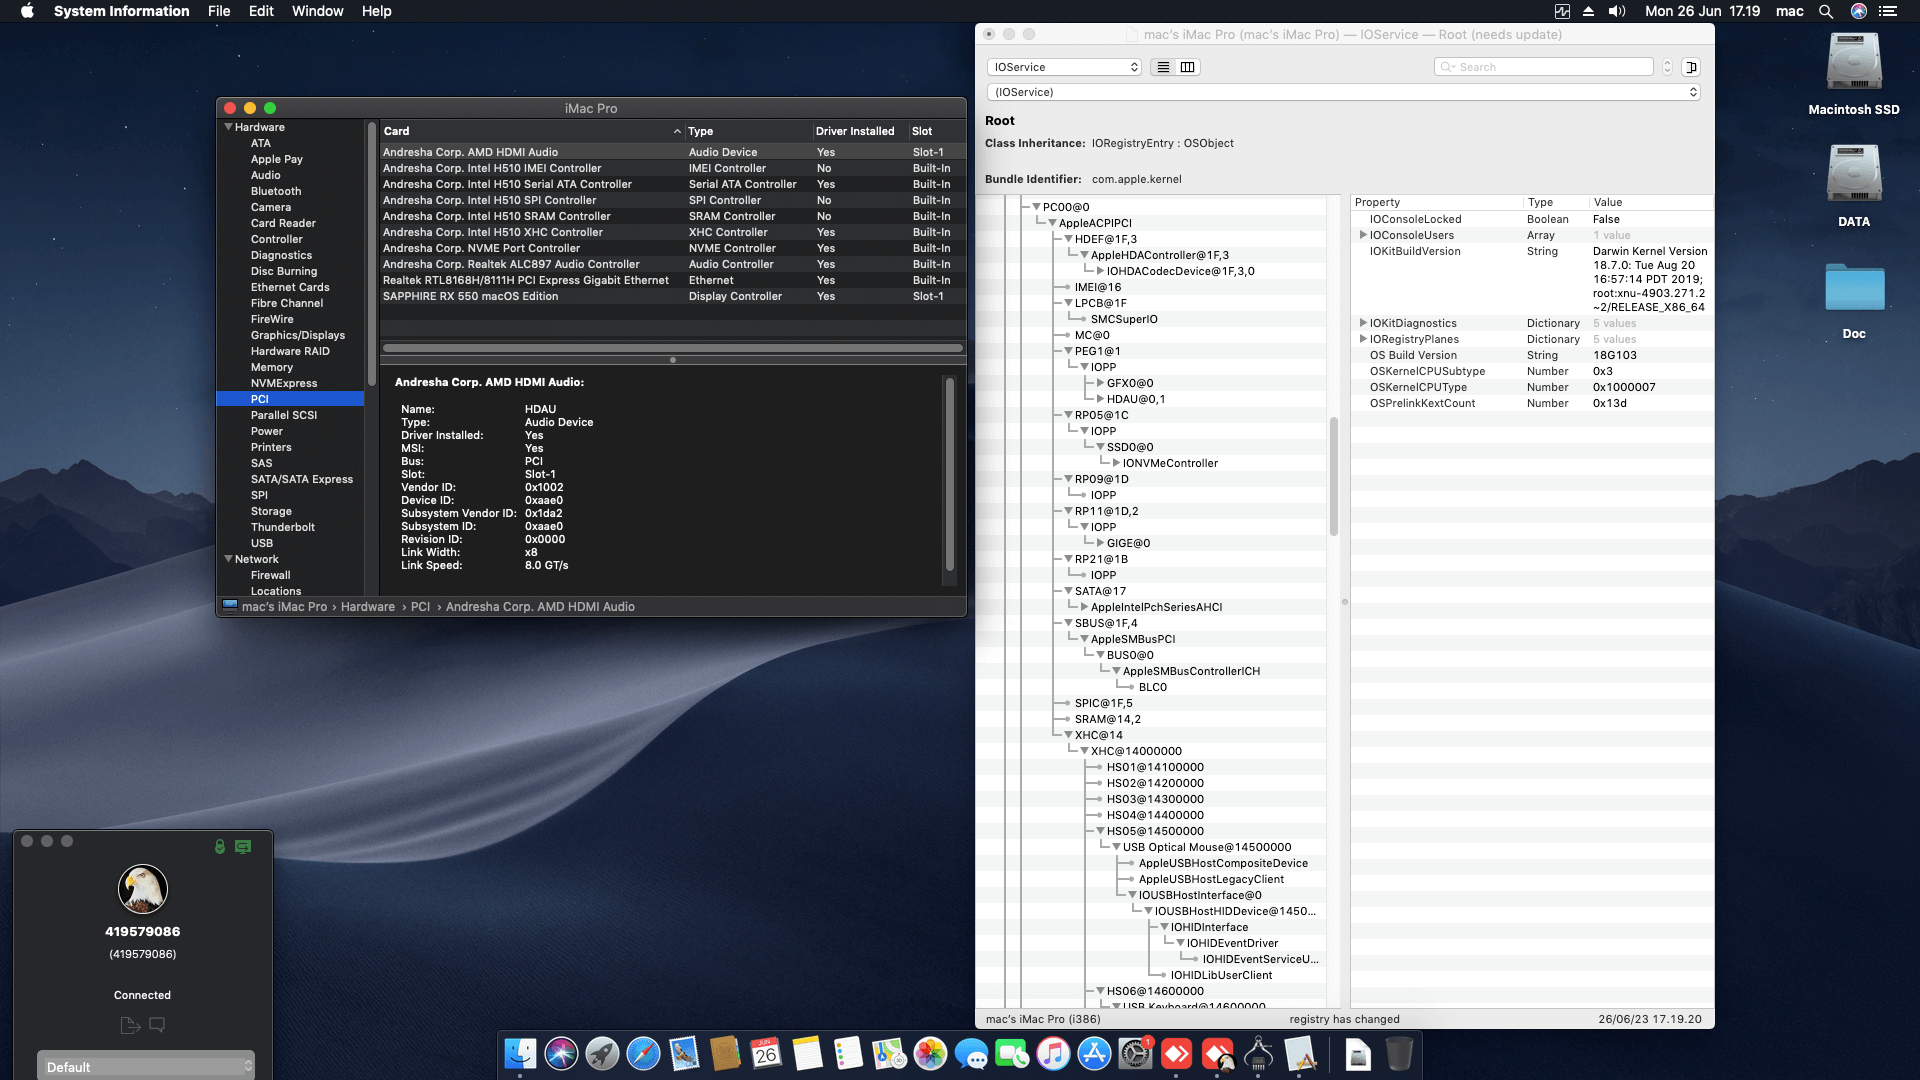
Task: Click mac's iMac Pro in the path bar
Action: pyautogui.click(x=284, y=607)
